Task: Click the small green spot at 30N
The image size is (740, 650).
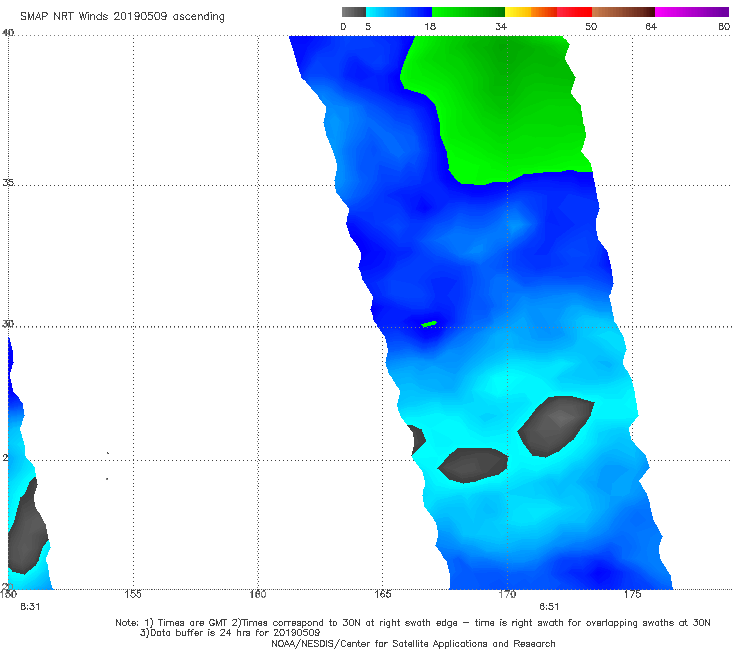Action: pyautogui.click(x=429, y=324)
